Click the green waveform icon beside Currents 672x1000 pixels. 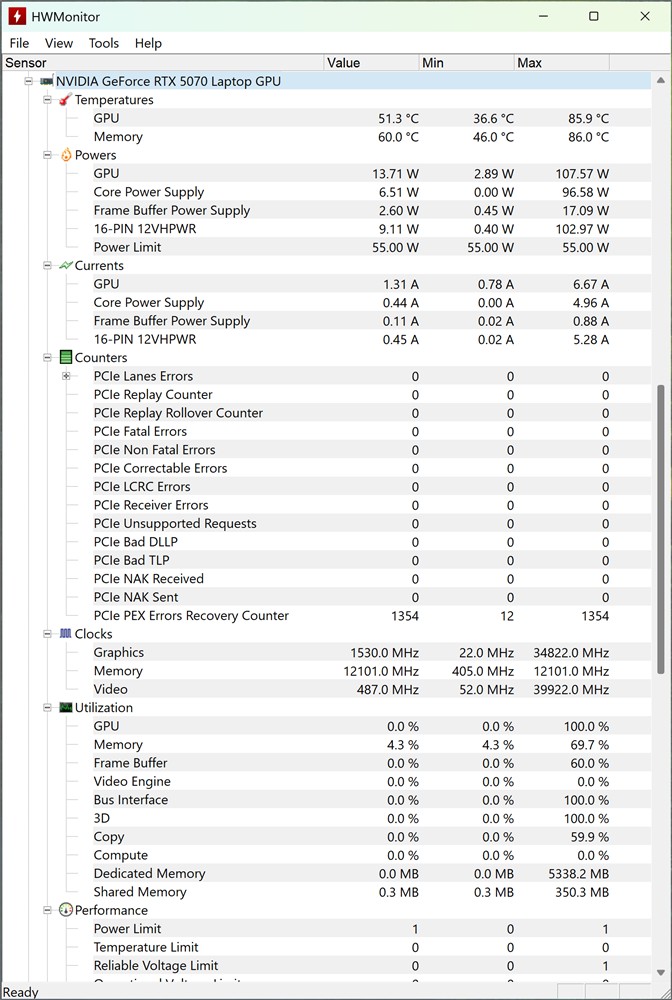65,266
